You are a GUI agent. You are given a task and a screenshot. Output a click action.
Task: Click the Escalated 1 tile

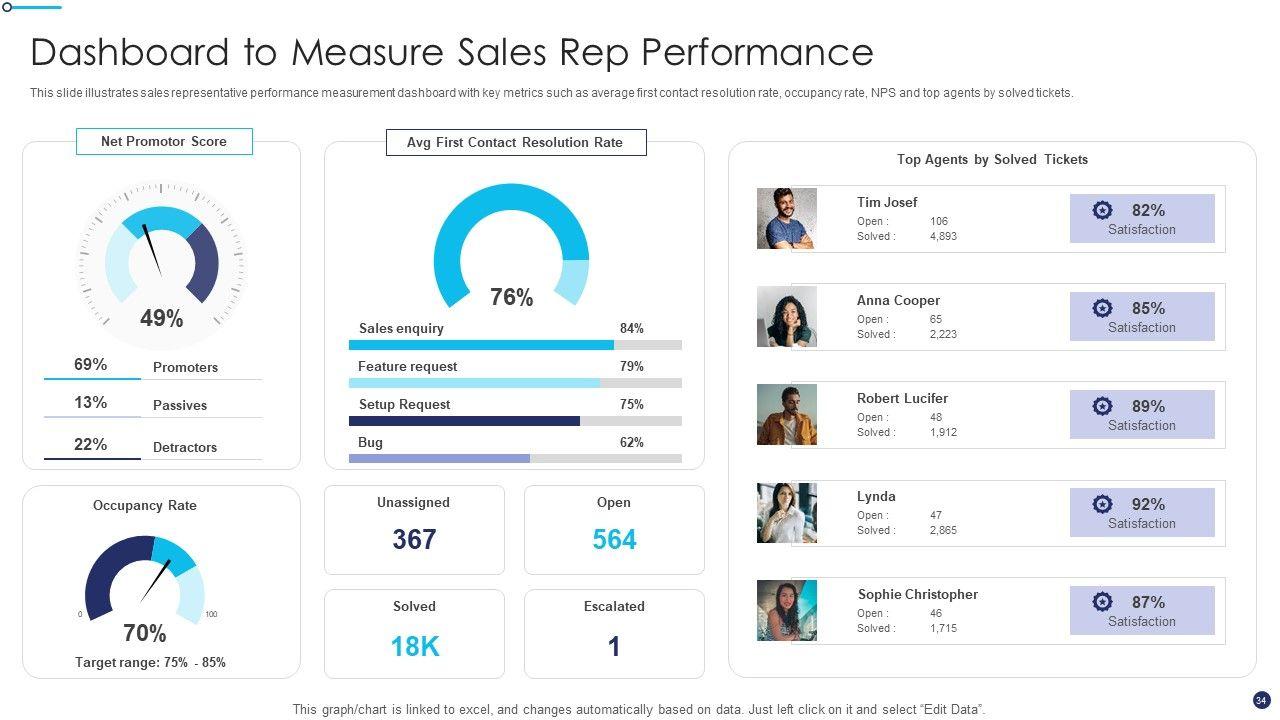coord(614,634)
